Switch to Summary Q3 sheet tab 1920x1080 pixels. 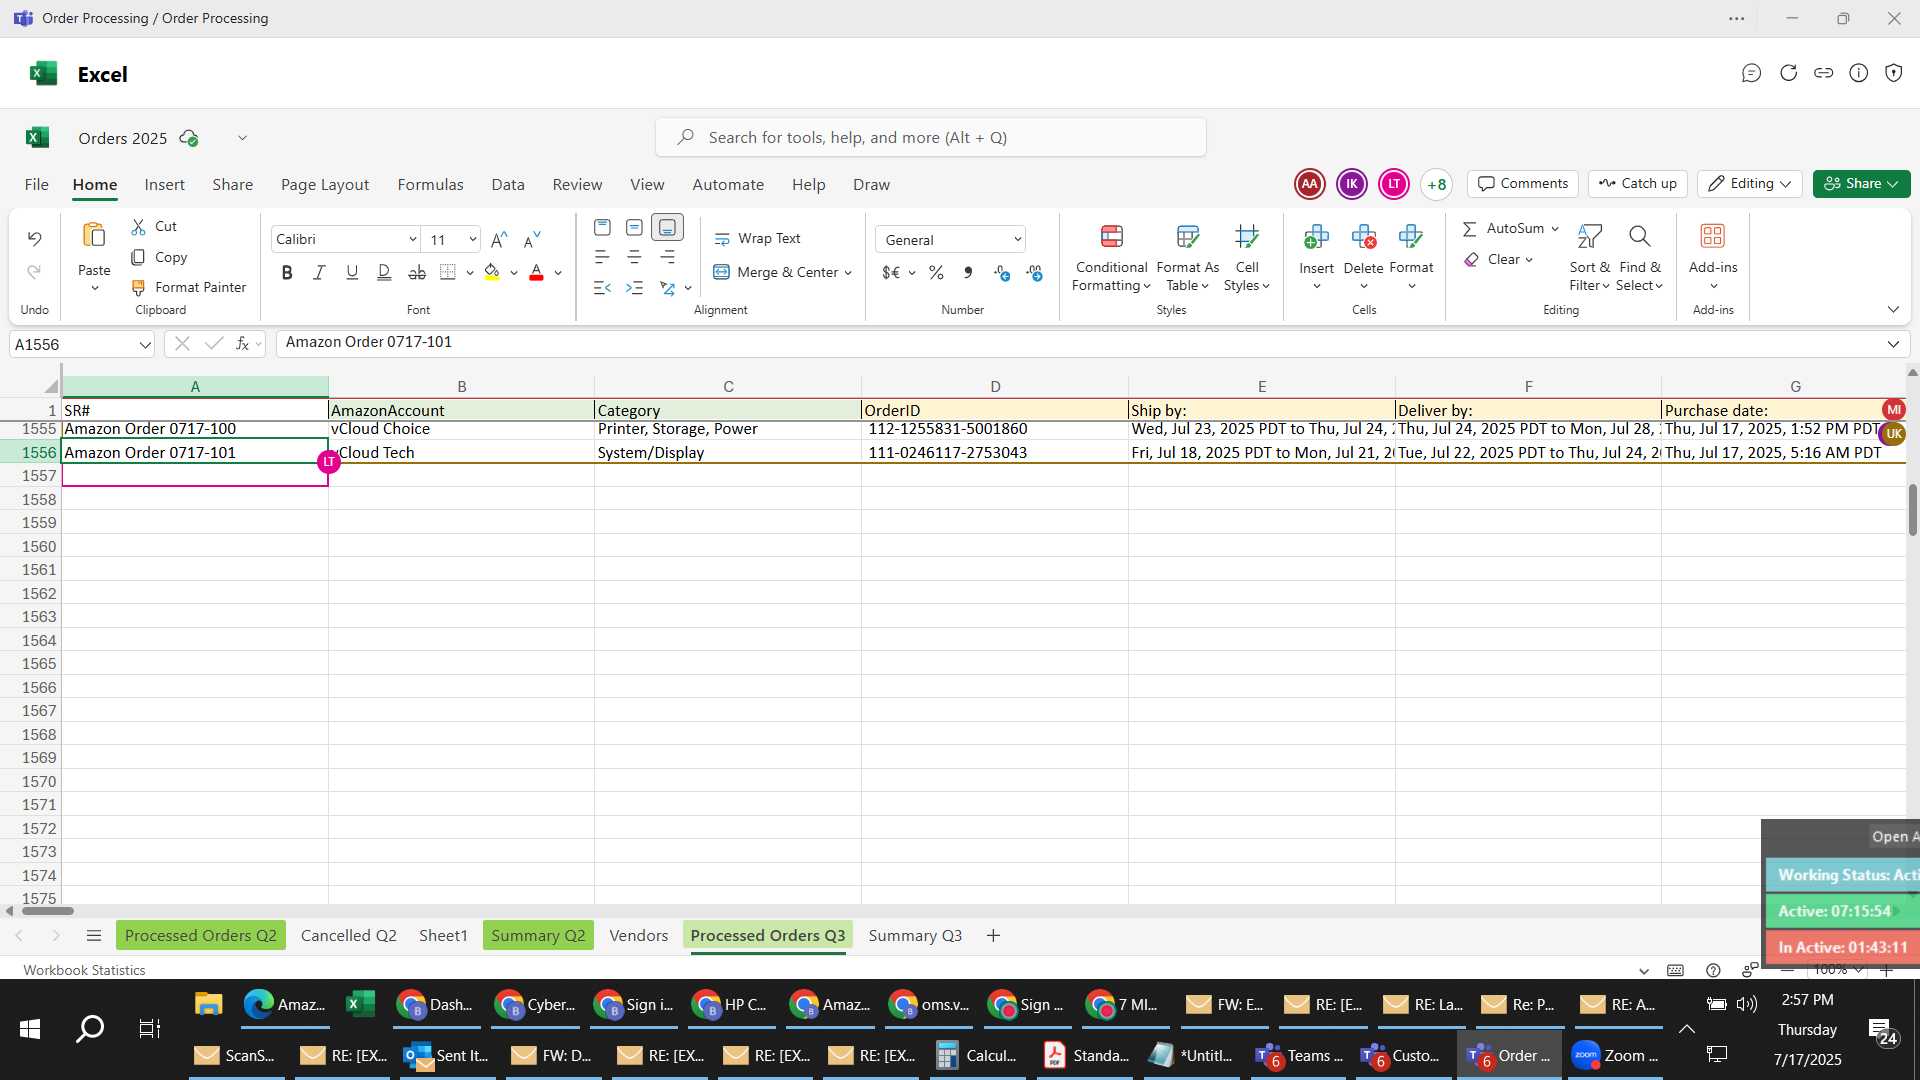point(915,935)
